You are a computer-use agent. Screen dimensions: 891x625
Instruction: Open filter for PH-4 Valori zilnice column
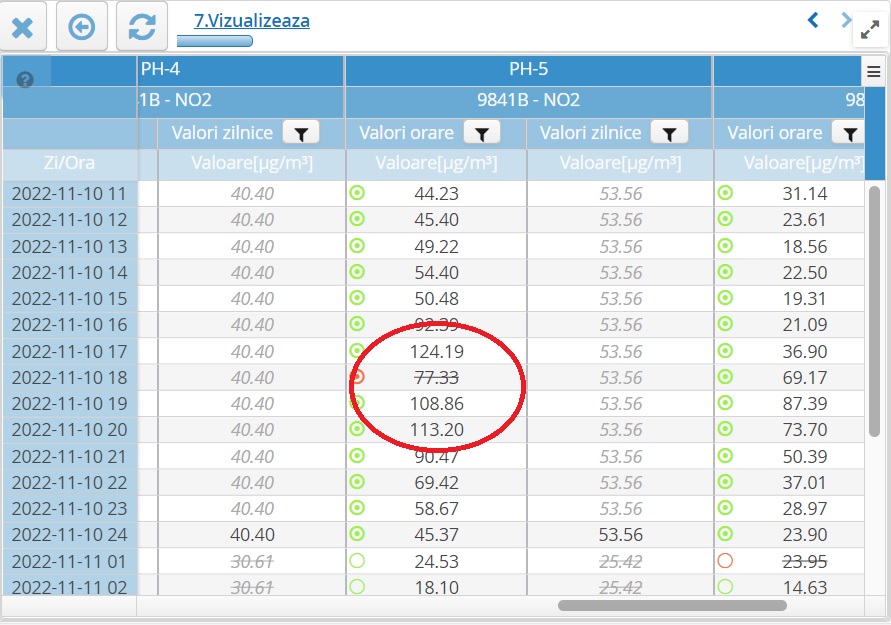[300, 133]
